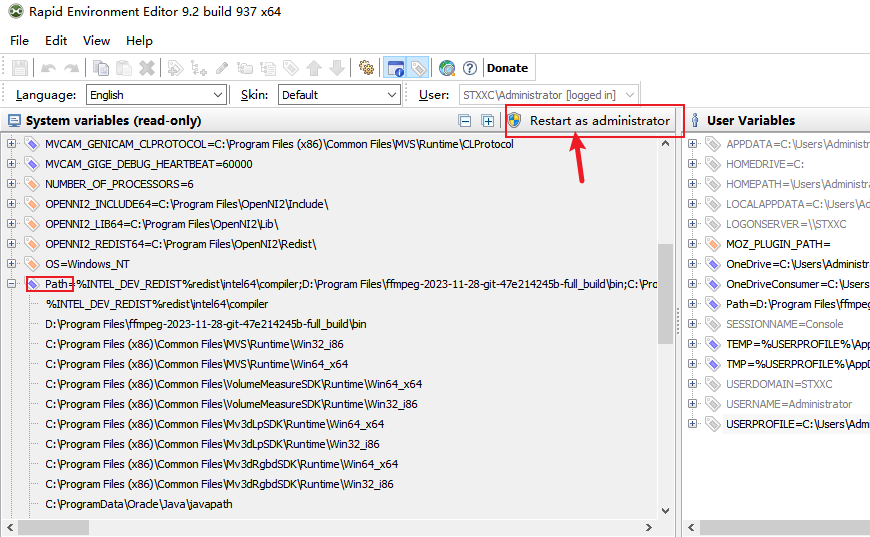The image size is (870, 537).
Task: Click the Donate button
Action: [x=507, y=68]
